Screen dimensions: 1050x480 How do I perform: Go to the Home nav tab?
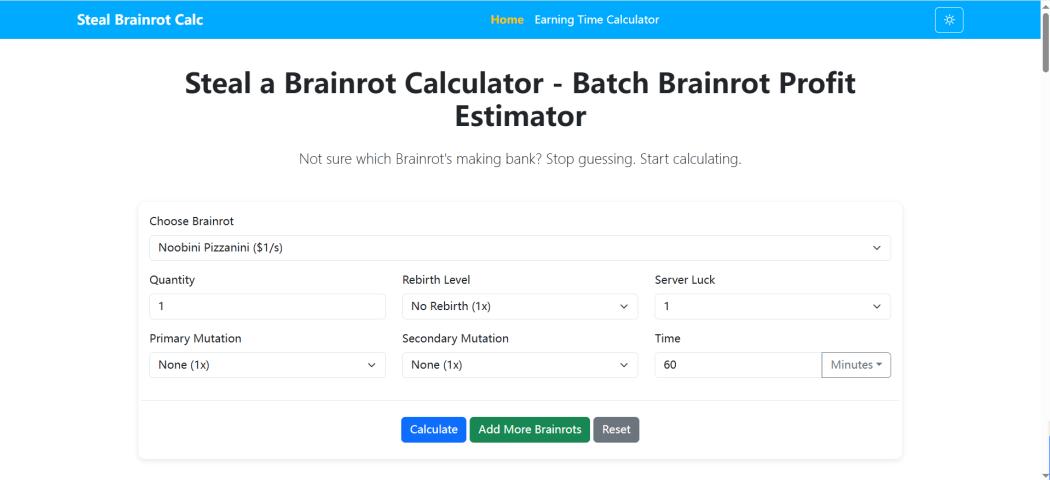pyautogui.click(x=507, y=20)
